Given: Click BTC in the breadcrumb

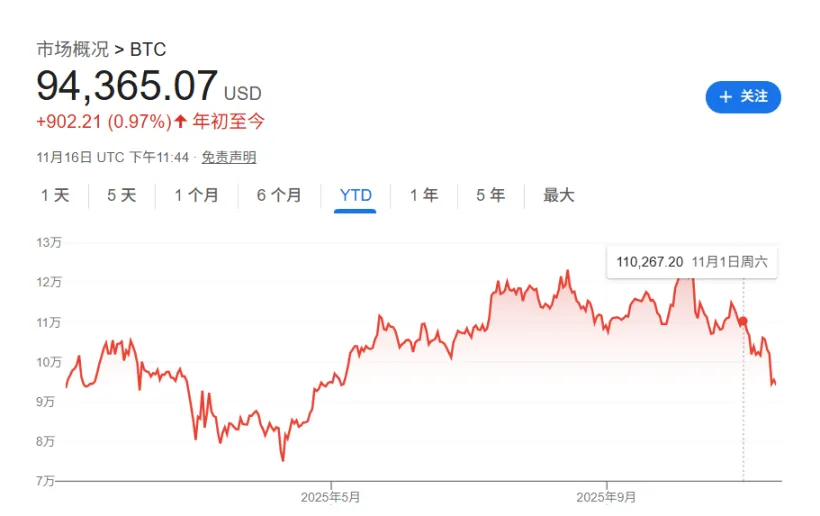Looking at the screenshot, I should 148,49.
